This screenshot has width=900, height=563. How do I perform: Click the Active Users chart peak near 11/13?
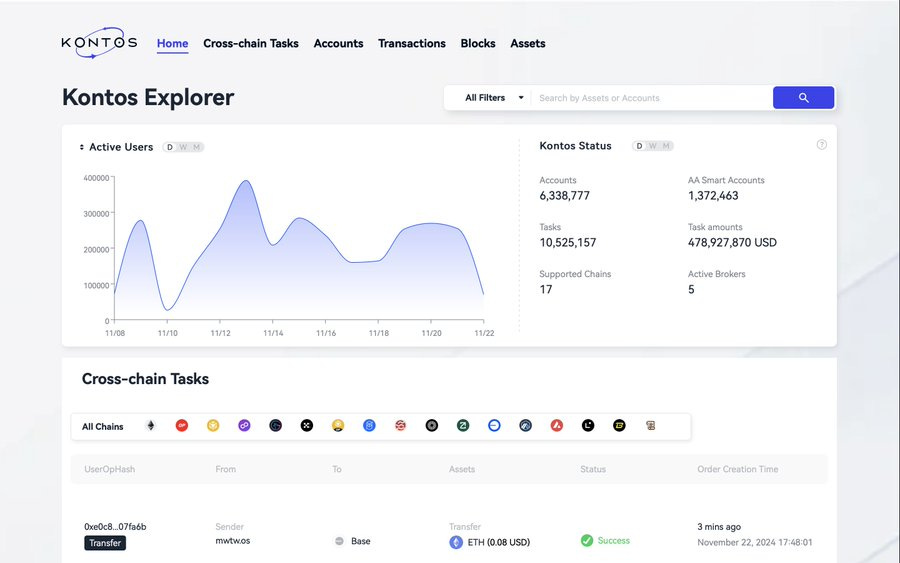click(246, 181)
